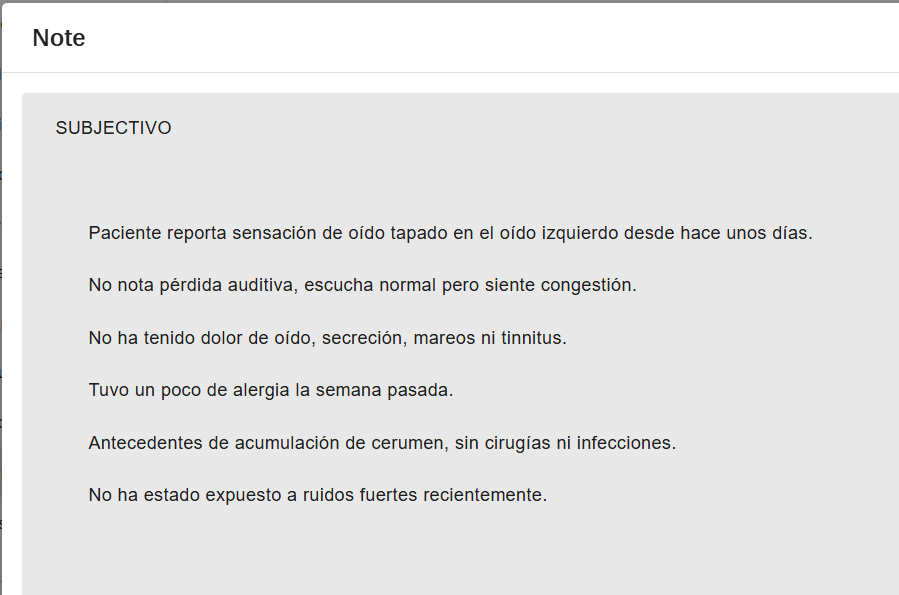Image resolution: width=899 pixels, height=595 pixels.
Task: Click the word 'mareos' in the note
Action: 441,338
